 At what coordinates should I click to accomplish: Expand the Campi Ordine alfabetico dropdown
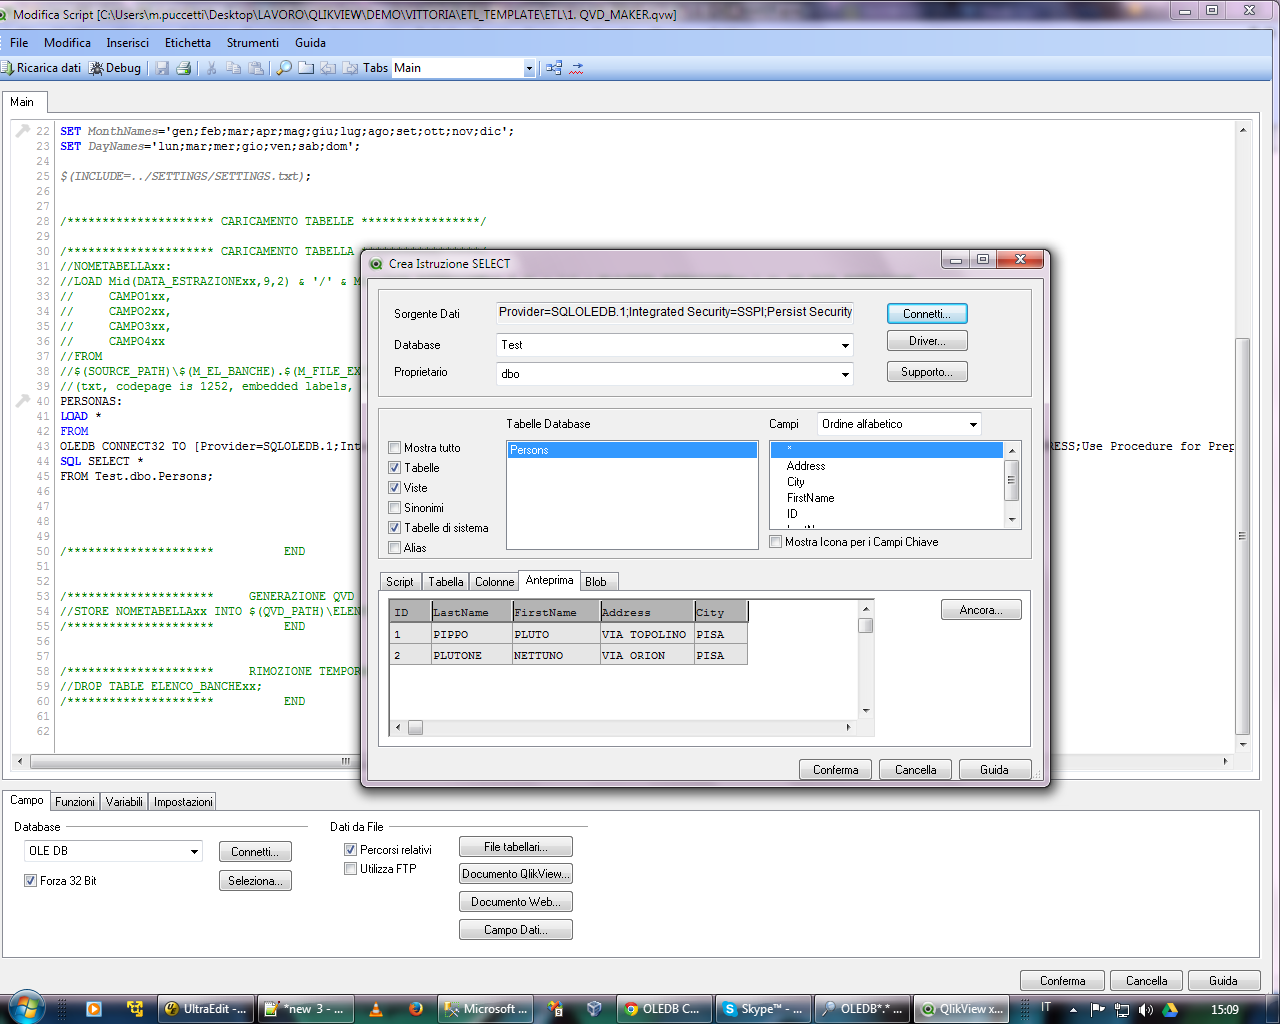[972, 424]
